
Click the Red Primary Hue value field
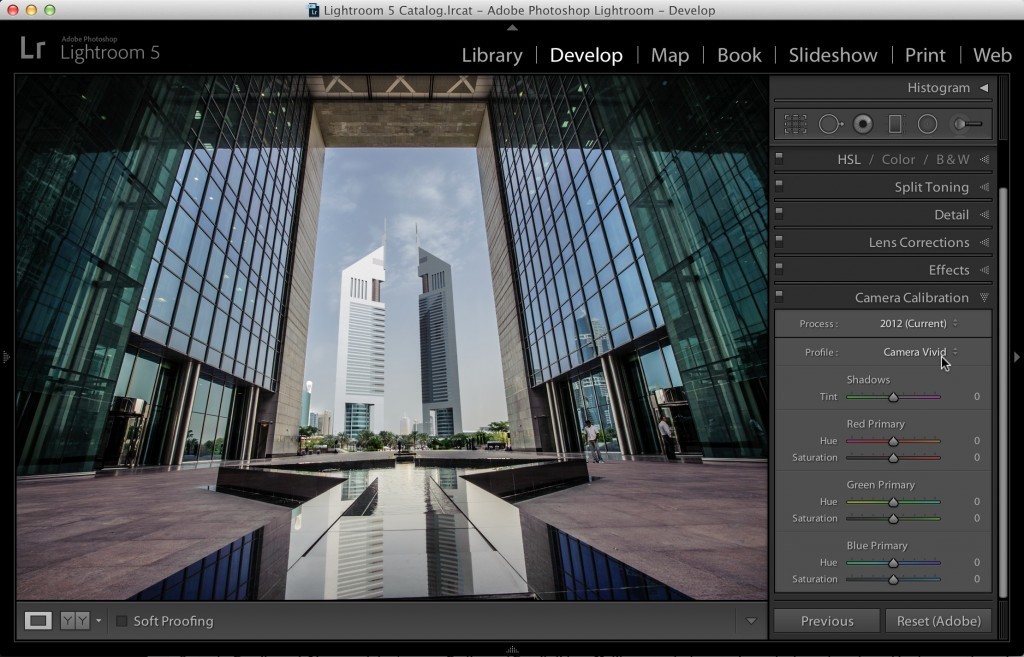[x=976, y=441]
